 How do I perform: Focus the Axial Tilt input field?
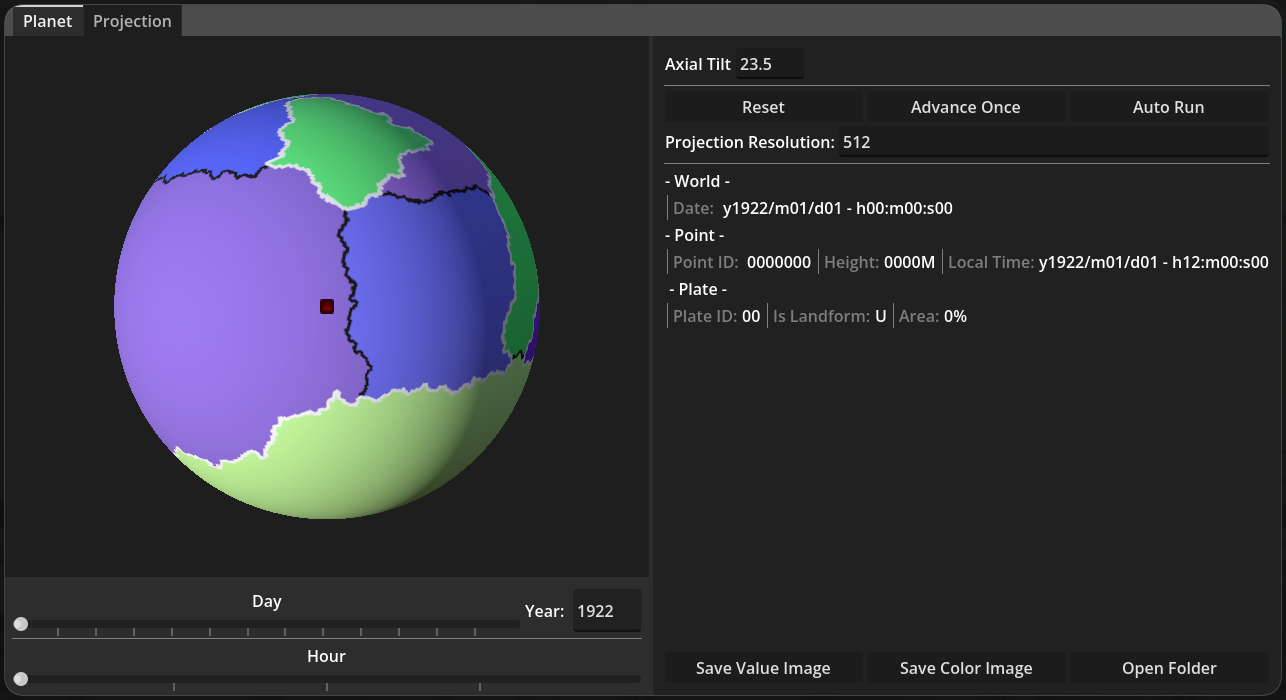pyautogui.click(x=769, y=64)
